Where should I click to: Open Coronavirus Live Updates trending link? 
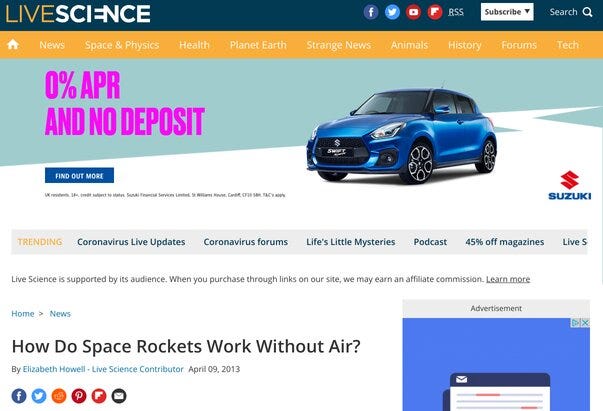coord(131,242)
